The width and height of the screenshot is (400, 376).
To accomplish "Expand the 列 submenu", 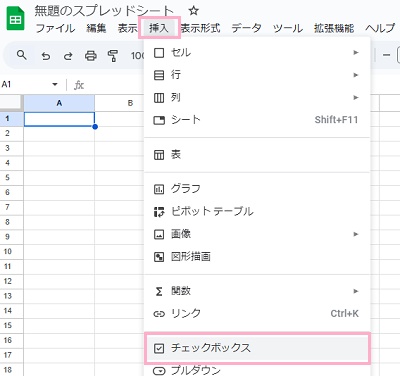I will [257, 97].
